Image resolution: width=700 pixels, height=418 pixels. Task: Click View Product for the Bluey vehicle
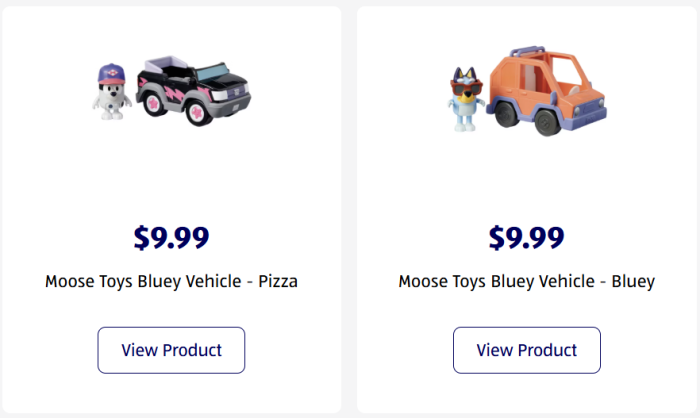click(x=526, y=350)
